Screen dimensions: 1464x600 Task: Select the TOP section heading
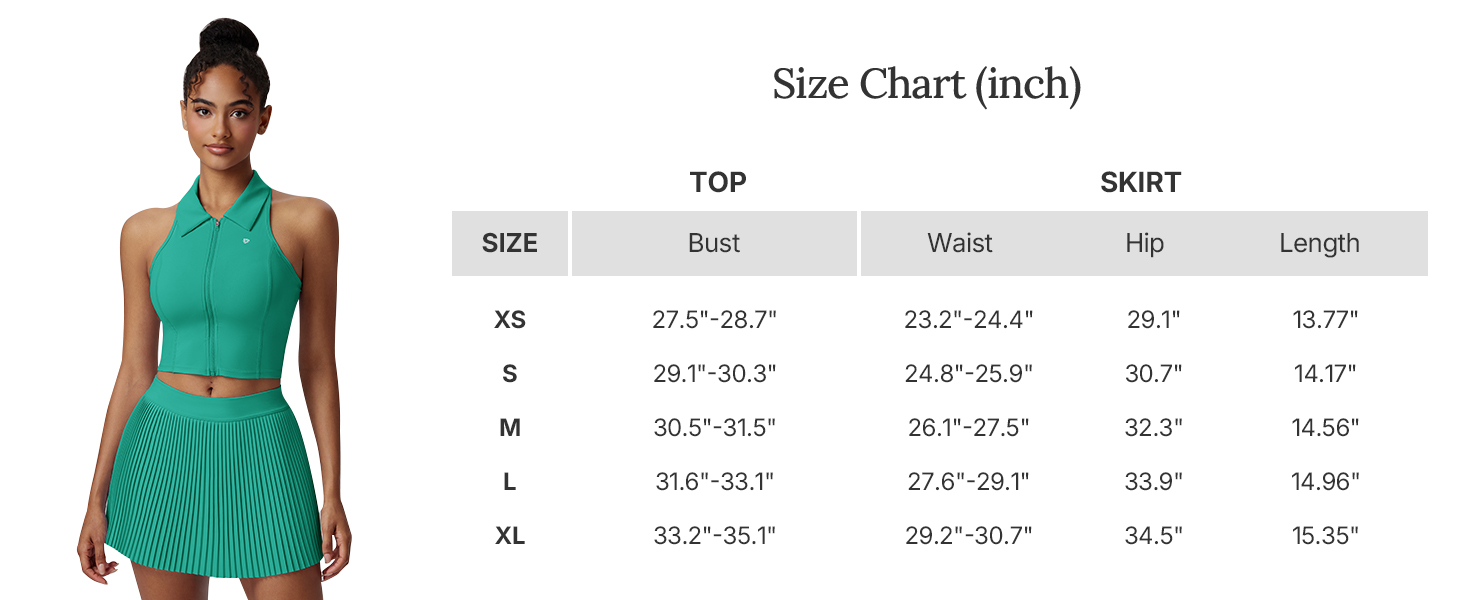click(x=717, y=183)
